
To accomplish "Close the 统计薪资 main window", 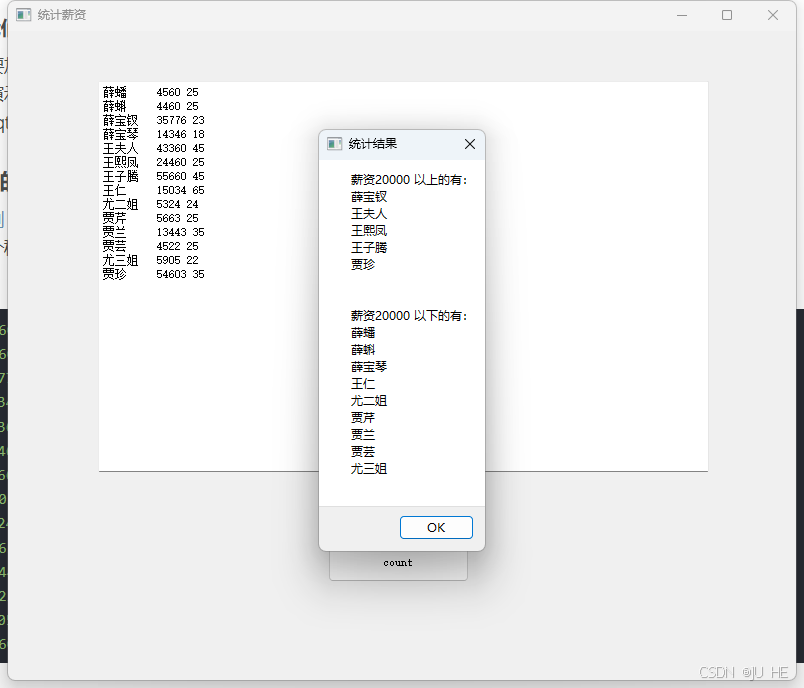I will coord(773,15).
